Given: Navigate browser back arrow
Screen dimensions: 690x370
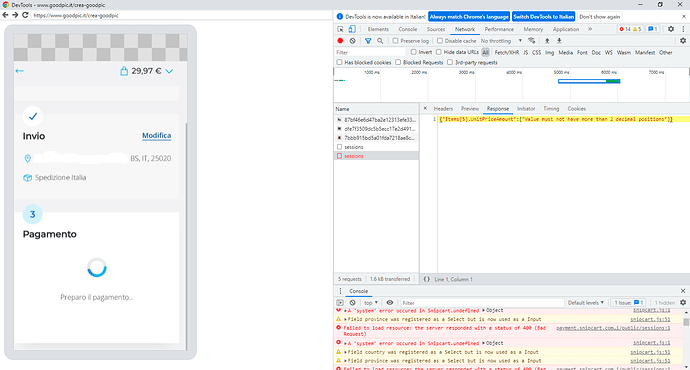Looking at the screenshot, I should click(5, 15).
